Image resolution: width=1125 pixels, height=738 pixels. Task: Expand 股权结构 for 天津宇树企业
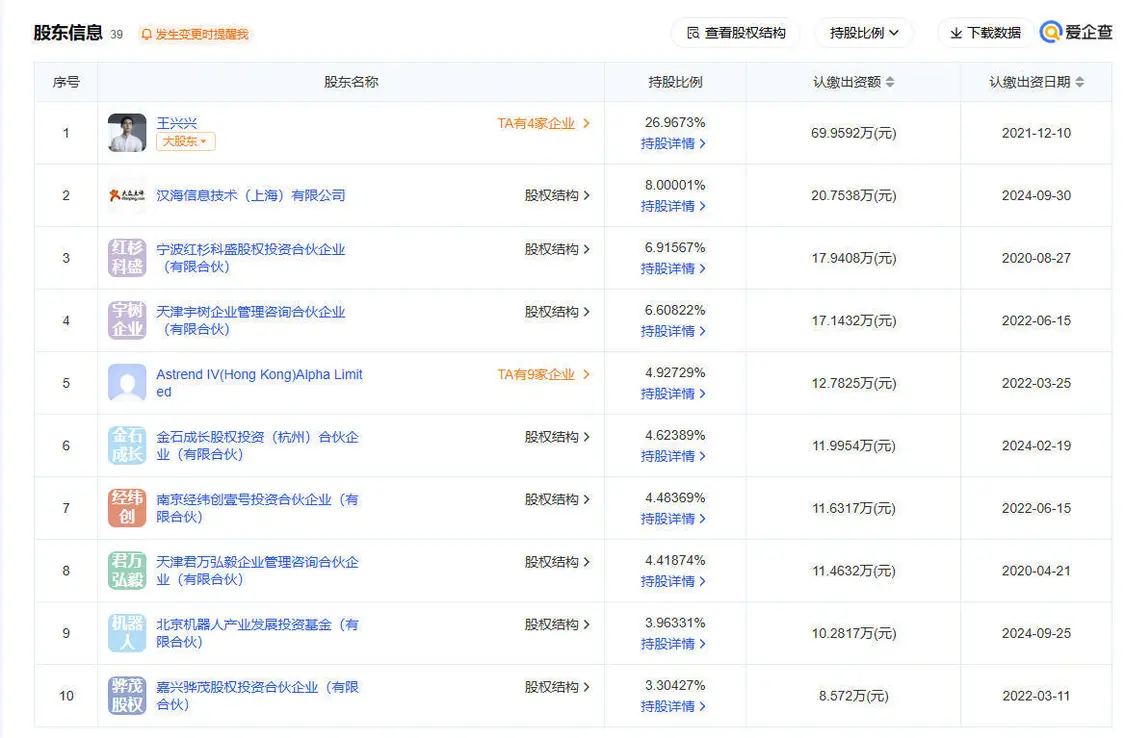pyautogui.click(x=557, y=311)
